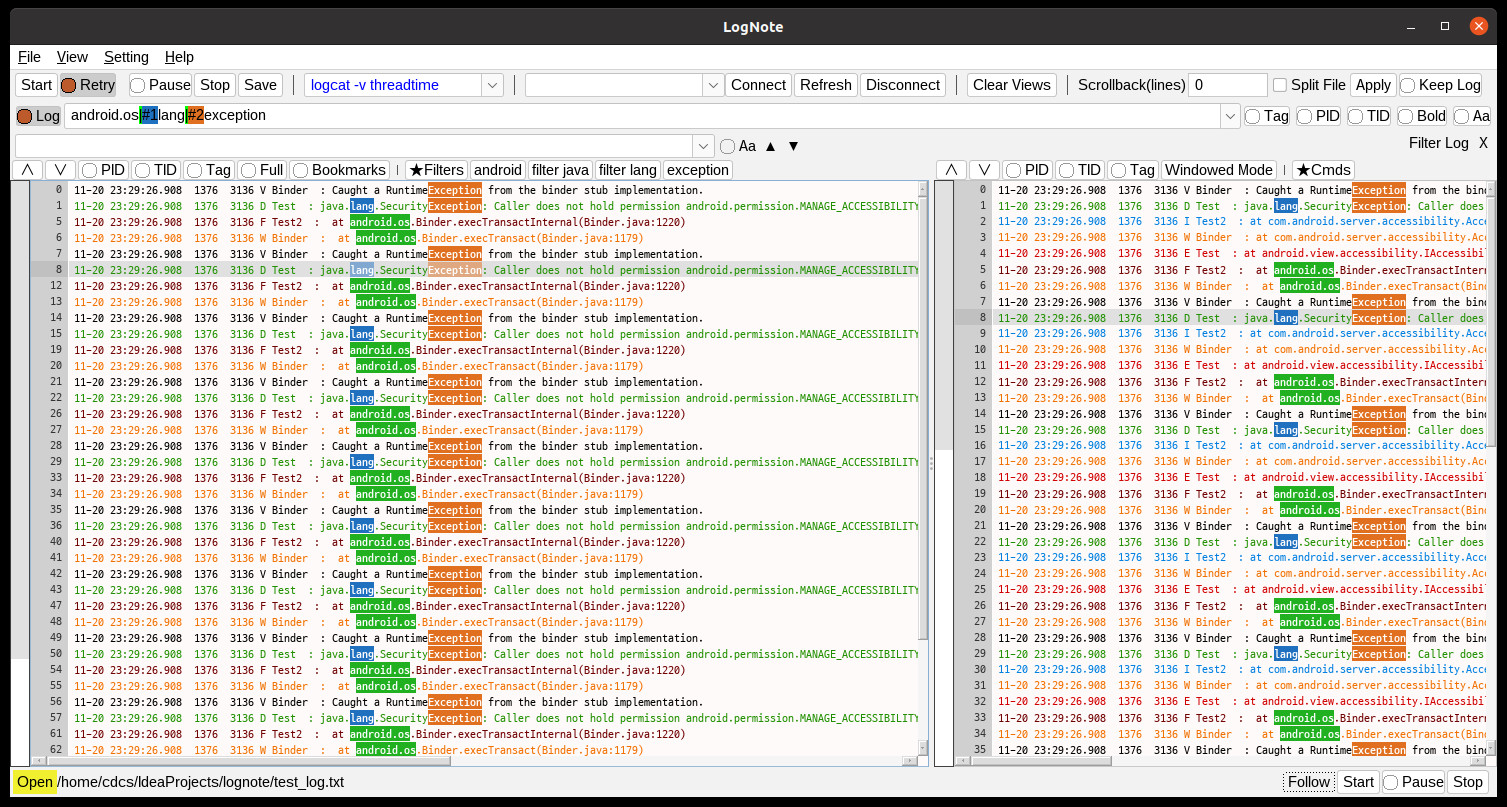Expand the device address dropdown
Viewport: 1507px width, 807px height.
[x=712, y=85]
